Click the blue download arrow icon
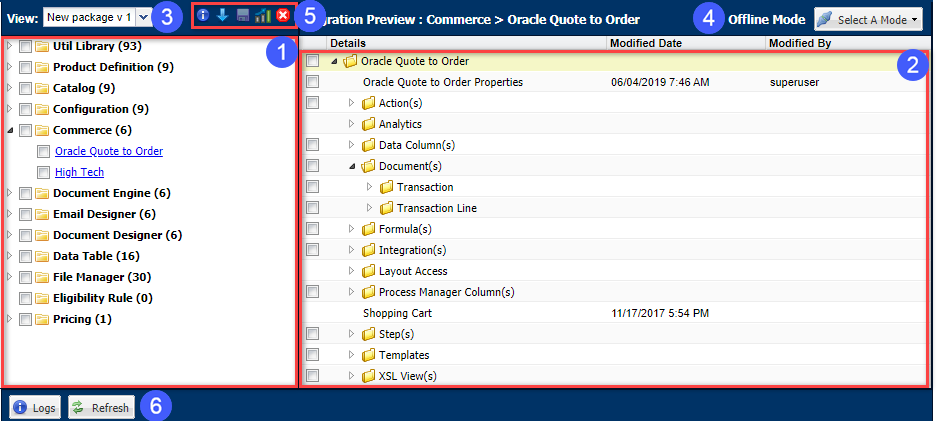 [222, 16]
